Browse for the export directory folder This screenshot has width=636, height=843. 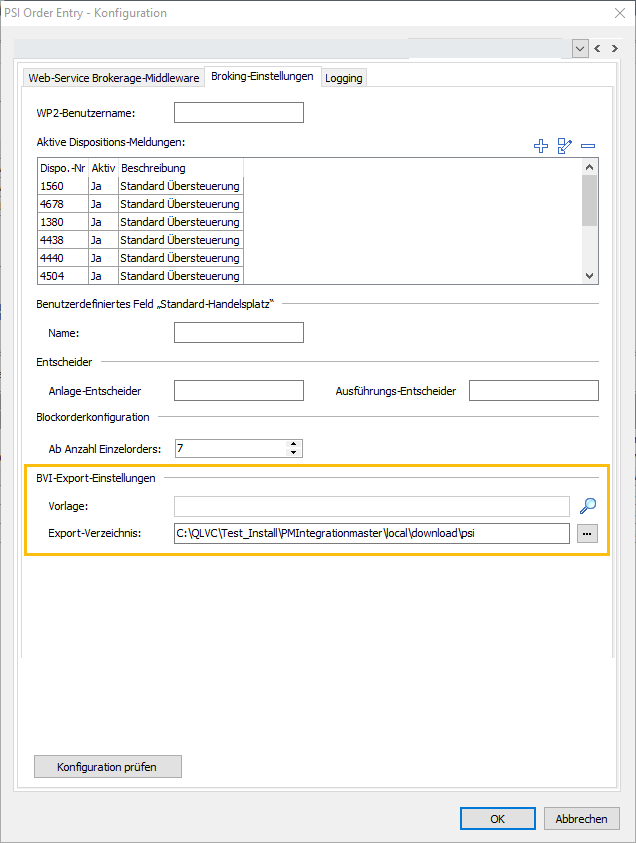587,534
